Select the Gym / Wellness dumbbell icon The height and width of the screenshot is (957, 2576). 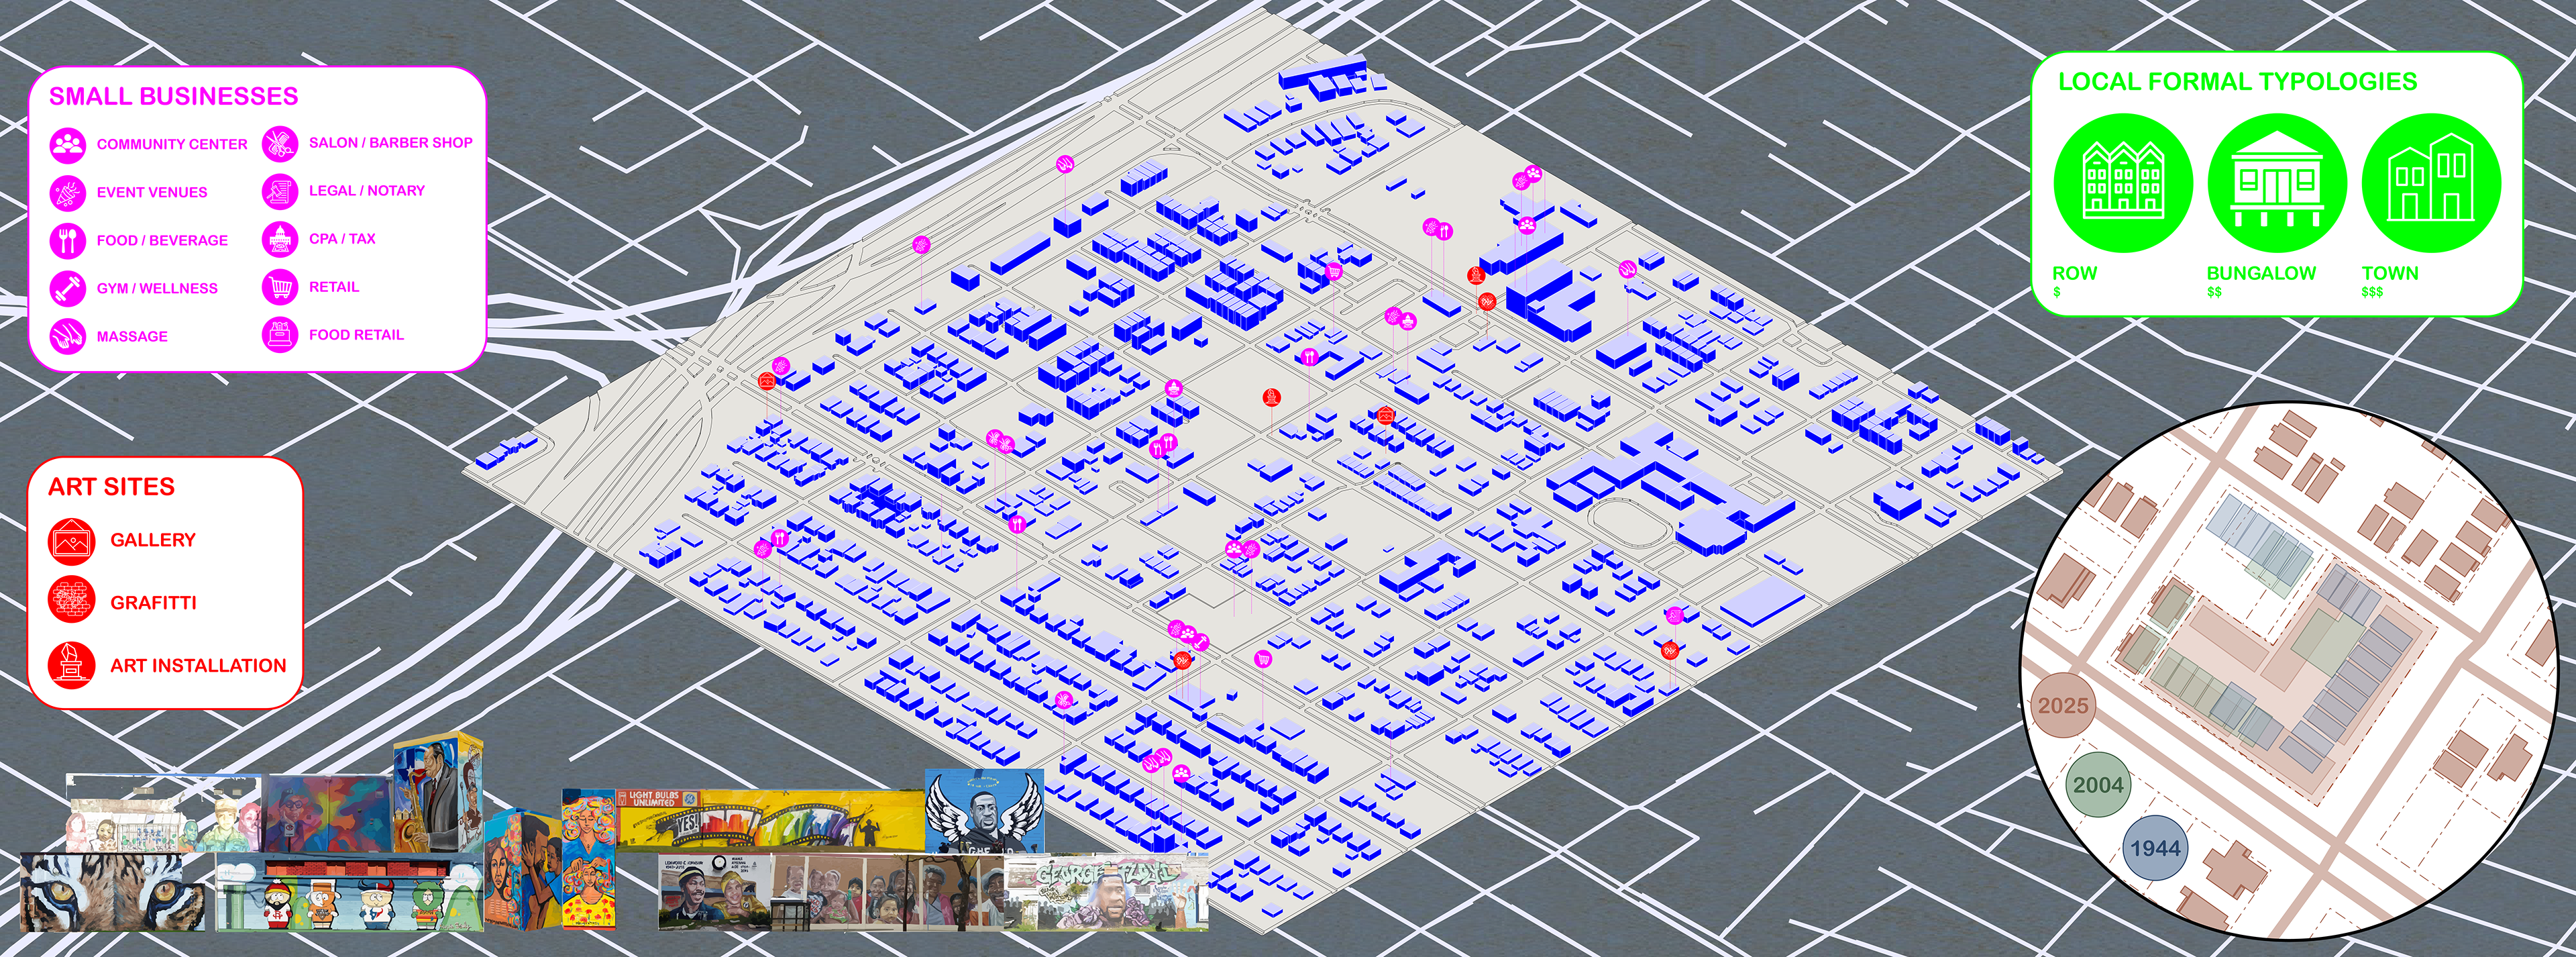(x=68, y=289)
